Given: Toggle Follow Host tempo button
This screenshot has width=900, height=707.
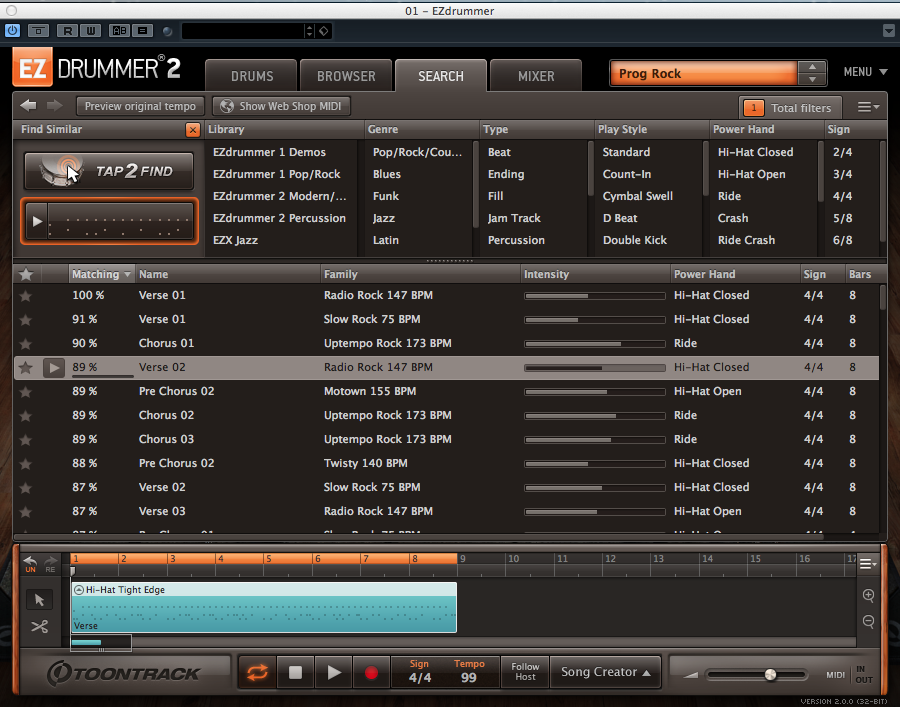Looking at the screenshot, I should (525, 672).
